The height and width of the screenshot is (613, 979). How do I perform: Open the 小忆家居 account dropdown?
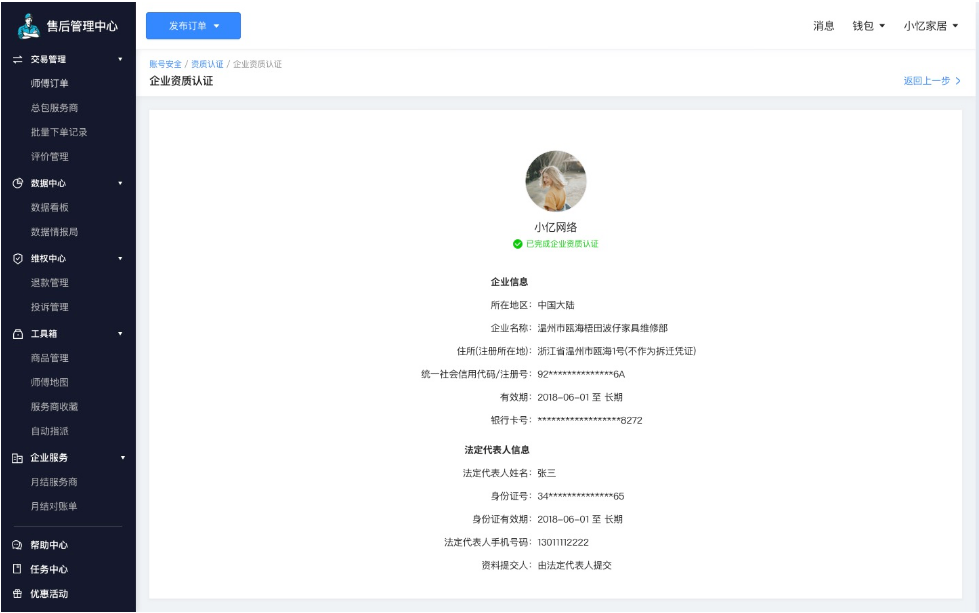pyautogui.click(x=930, y=26)
